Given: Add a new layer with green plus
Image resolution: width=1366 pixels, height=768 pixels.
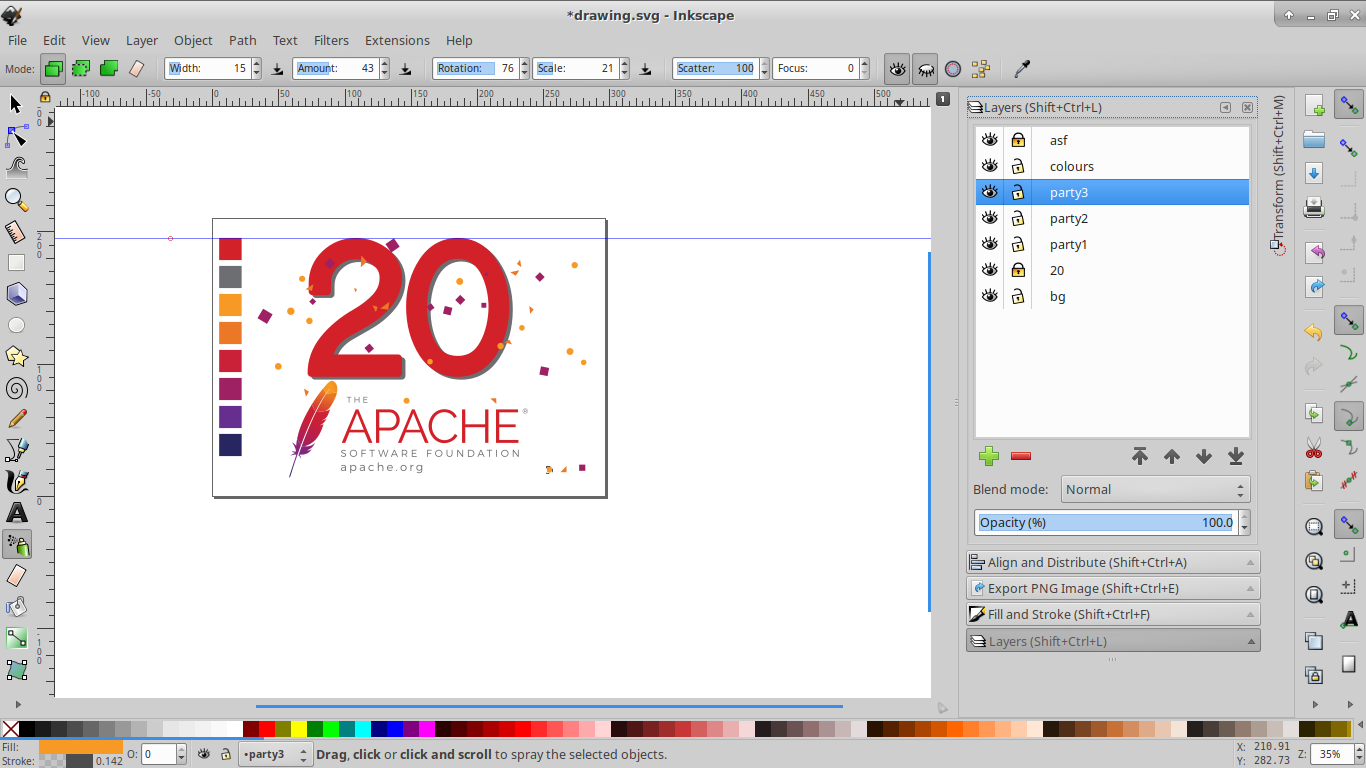Looking at the screenshot, I should point(989,456).
